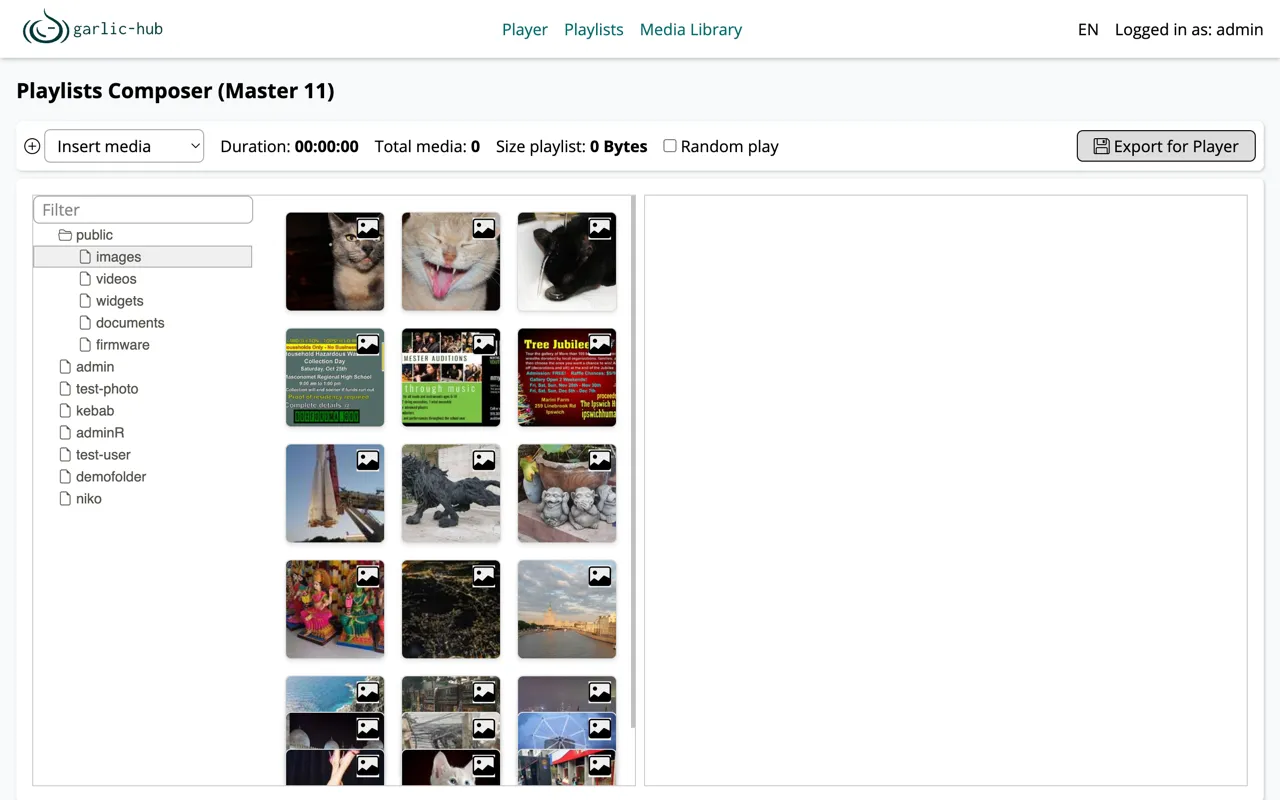This screenshot has height=800, width=1280.
Task: Click the Duration 00:00:00 value
Action: pyautogui.click(x=326, y=146)
